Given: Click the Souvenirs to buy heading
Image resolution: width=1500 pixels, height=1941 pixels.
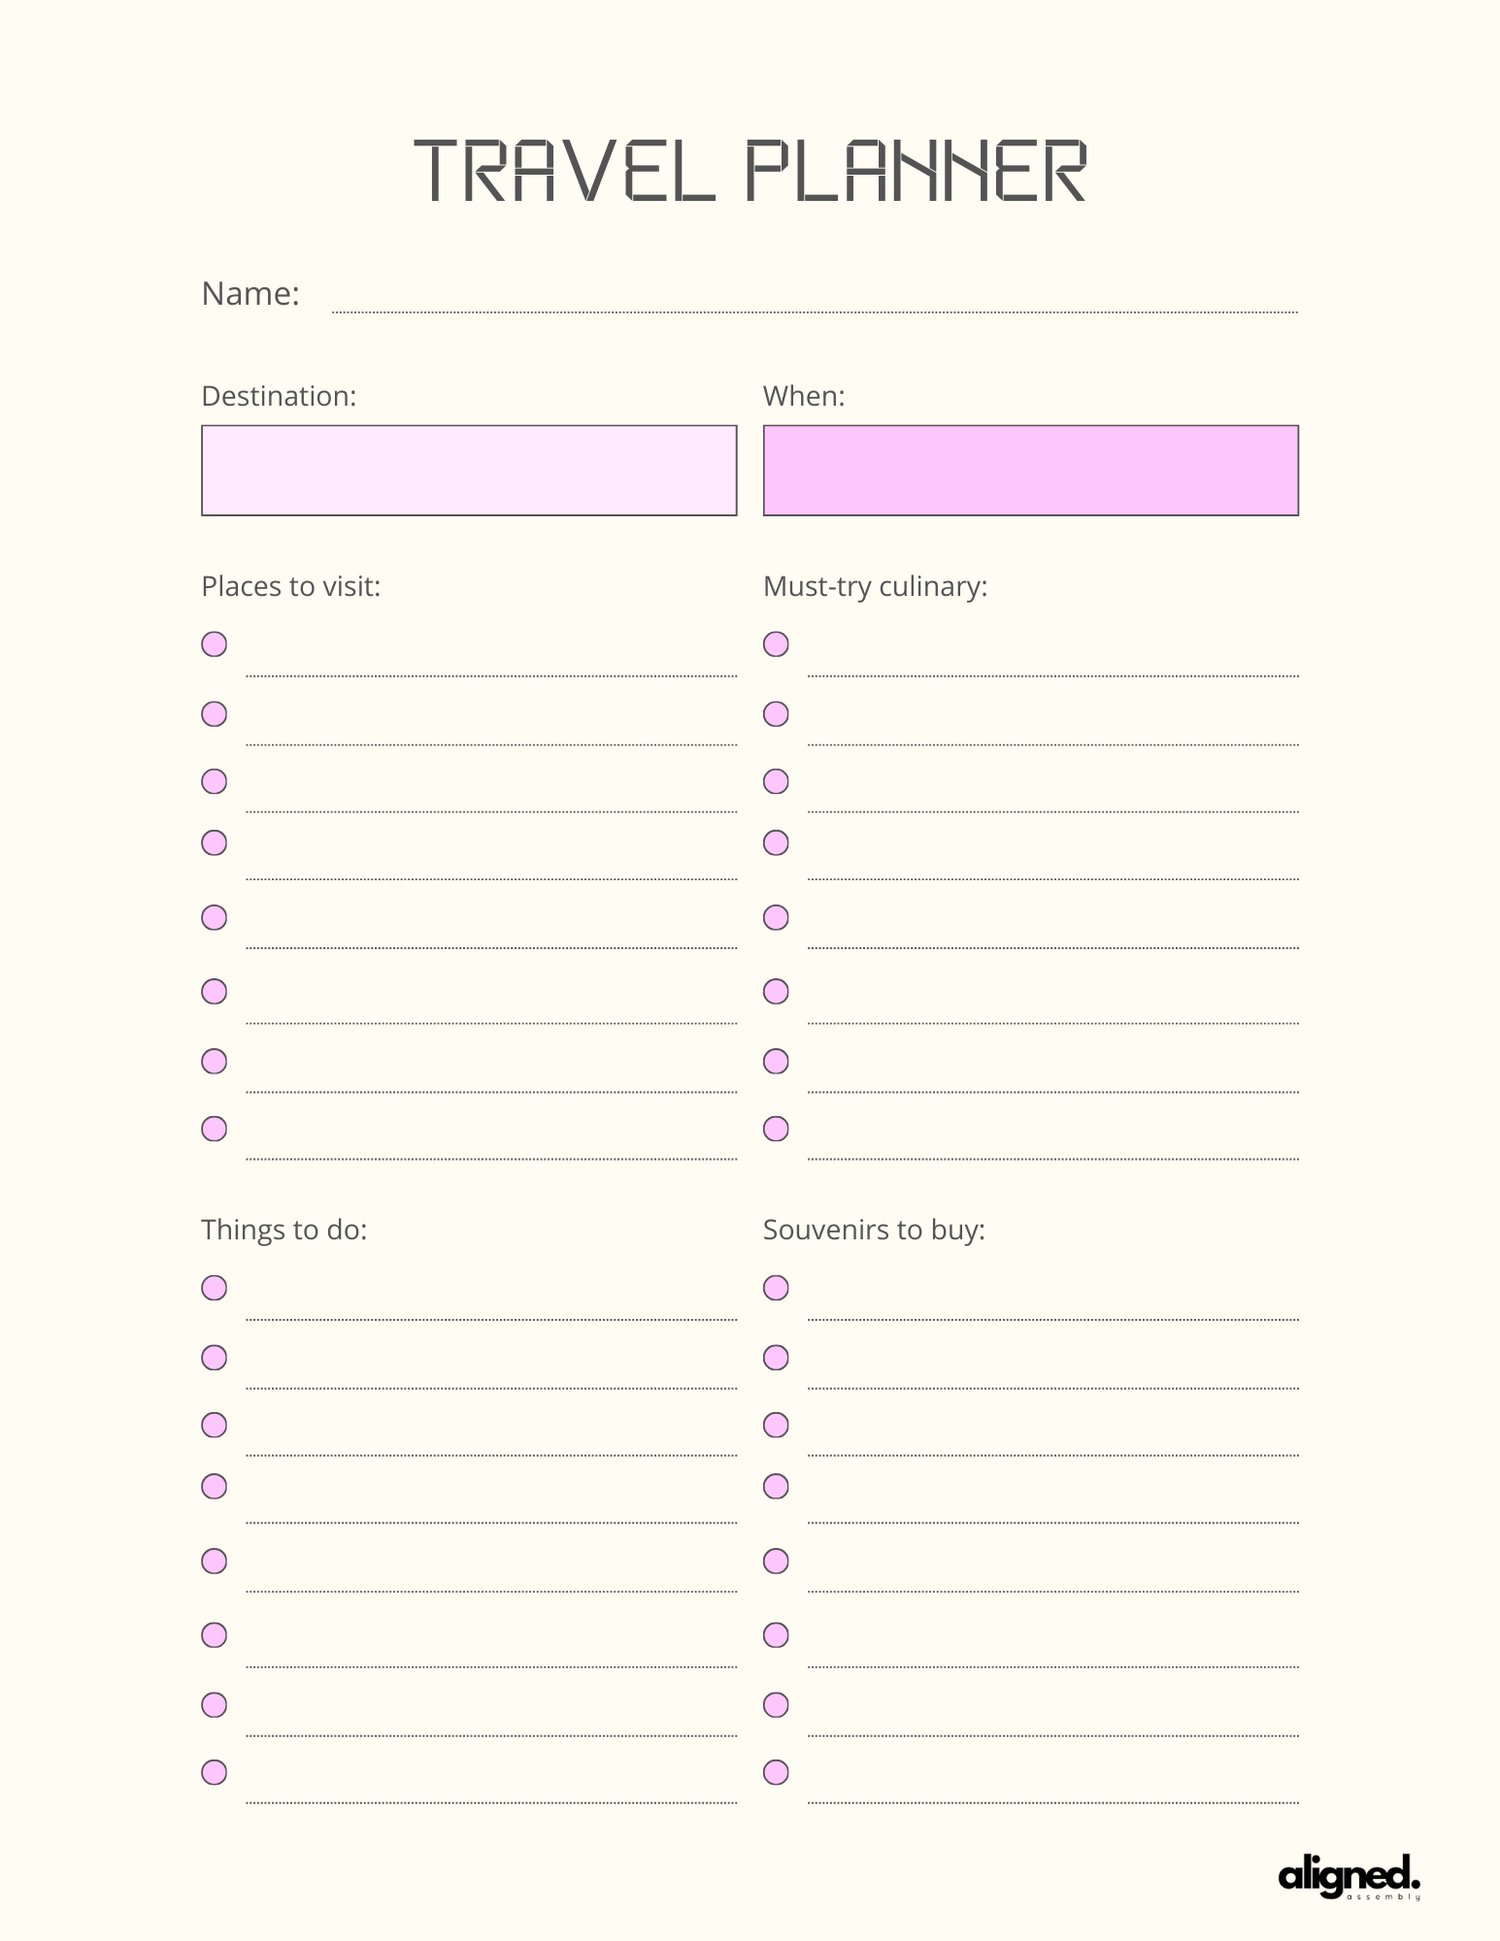Looking at the screenshot, I should (x=874, y=1229).
